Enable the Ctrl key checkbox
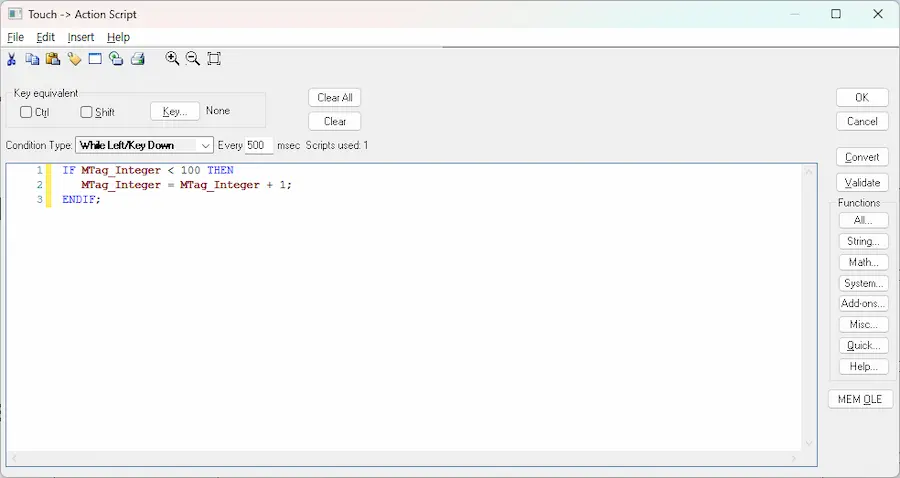The image size is (900, 478). click(26, 112)
